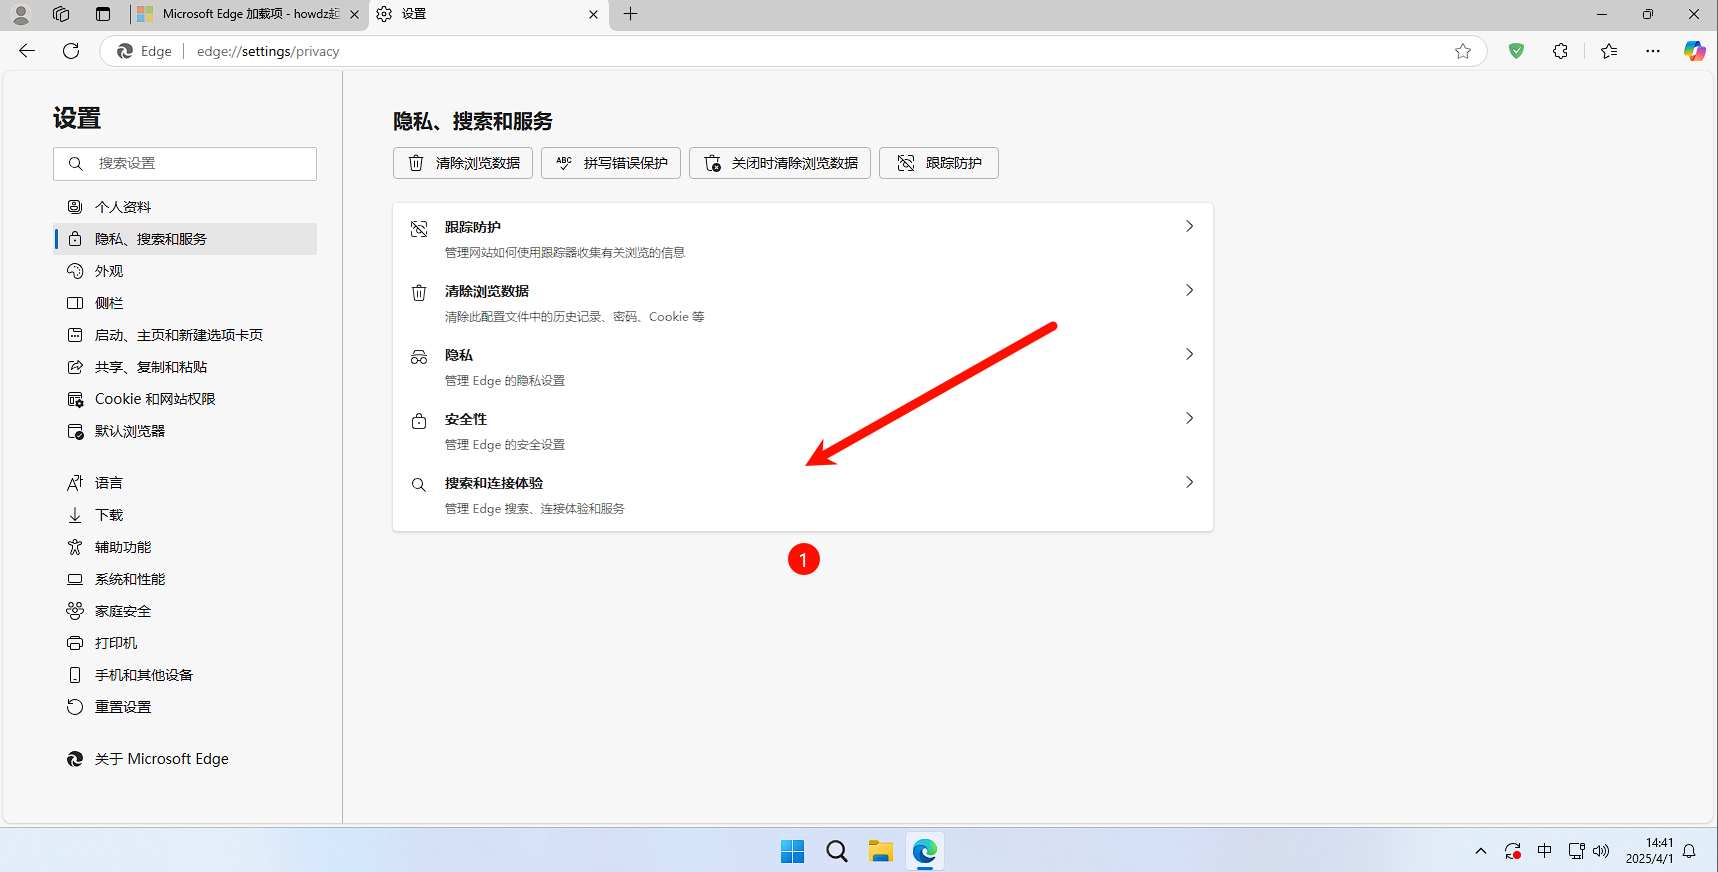
Task: Click the browser back arrow
Action: tap(27, 51)
